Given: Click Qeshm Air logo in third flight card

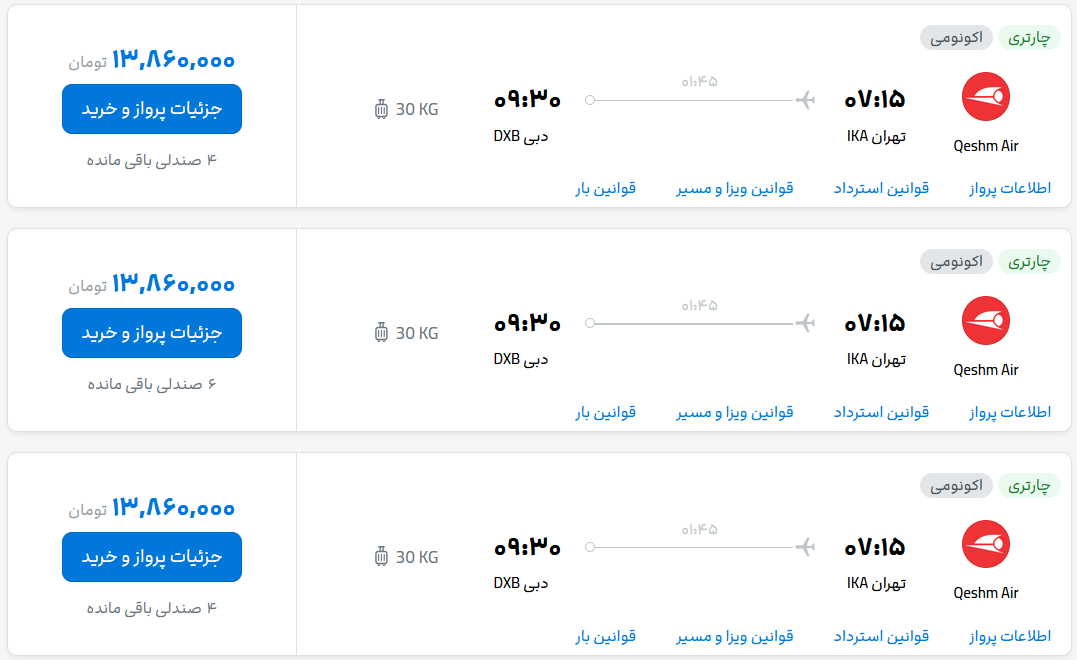Looking at the screenshot, I should (985, 546).
